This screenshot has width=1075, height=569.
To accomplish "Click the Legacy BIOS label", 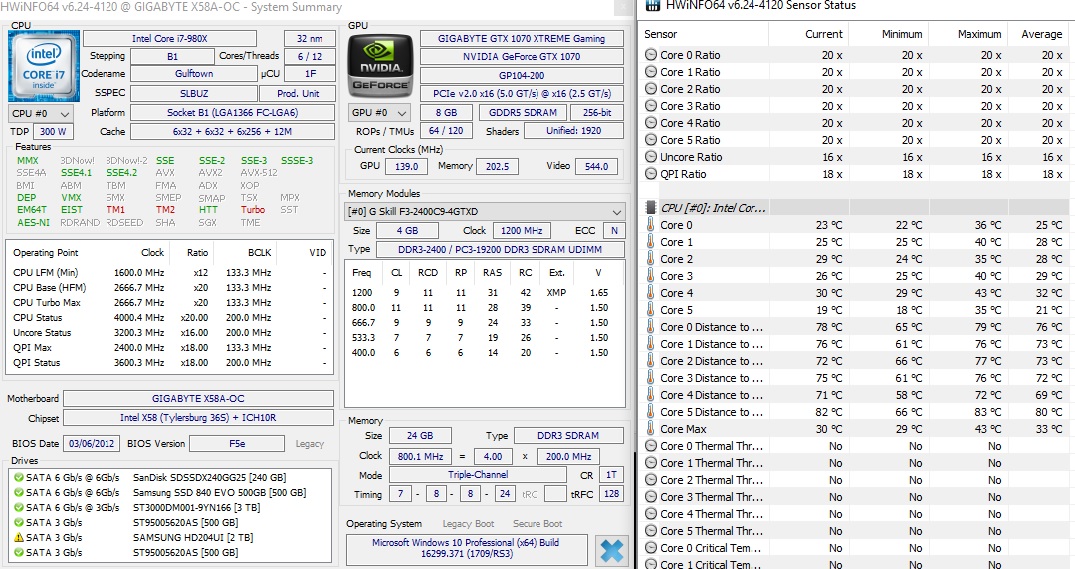I will [310, 444].
